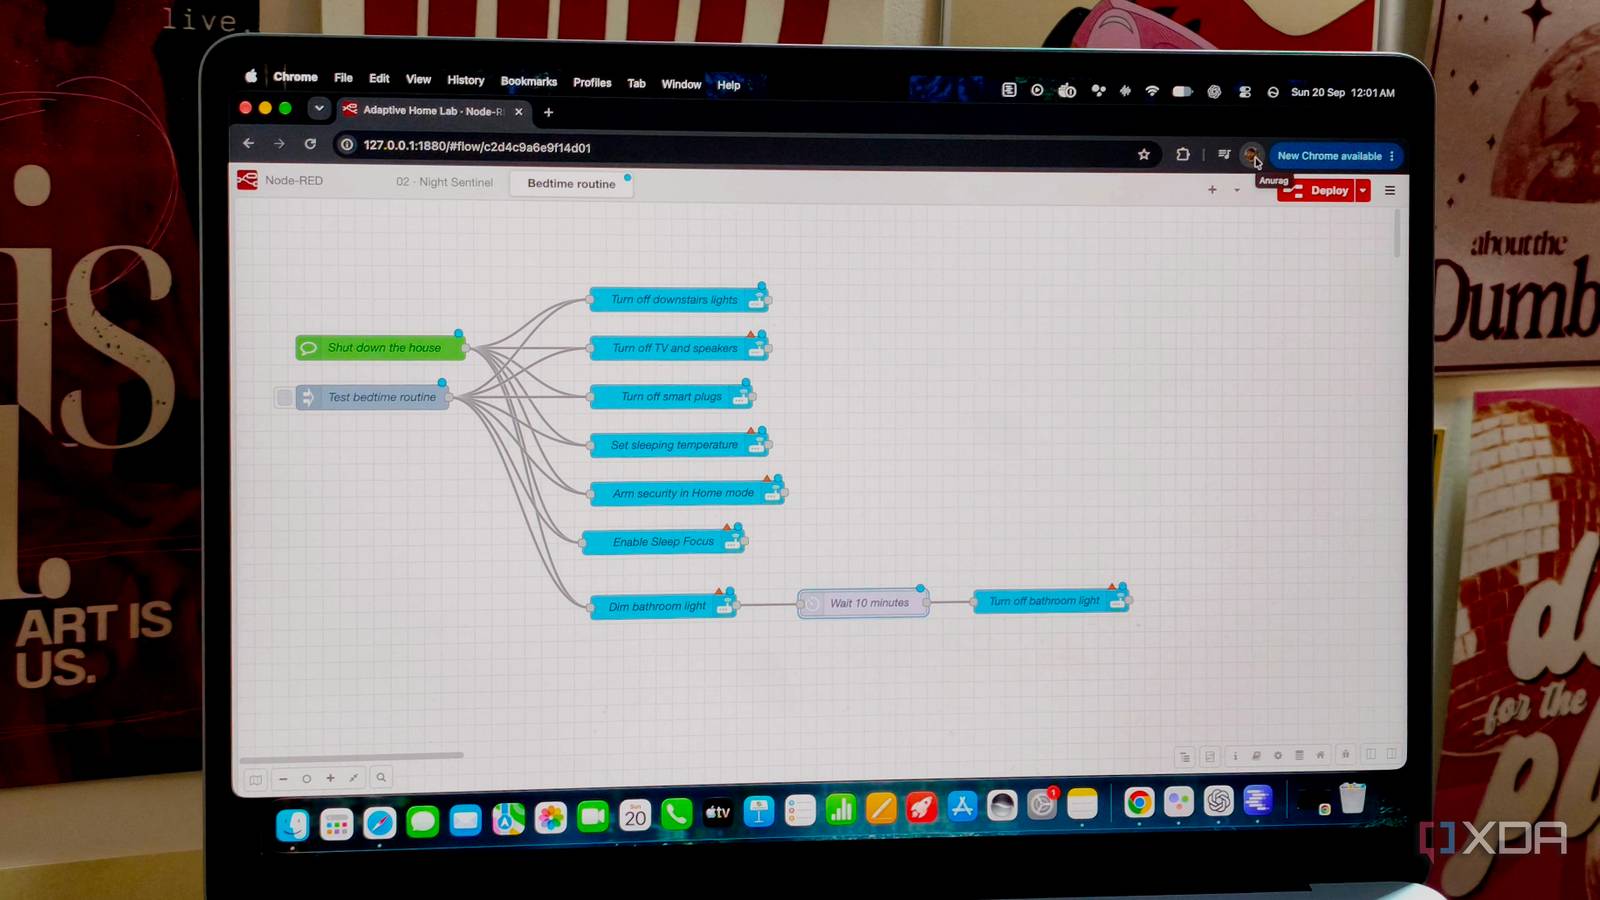This screenshot has width=1600, height=900.
Task: Reset workspace zoom level
Action: [306, 778]
